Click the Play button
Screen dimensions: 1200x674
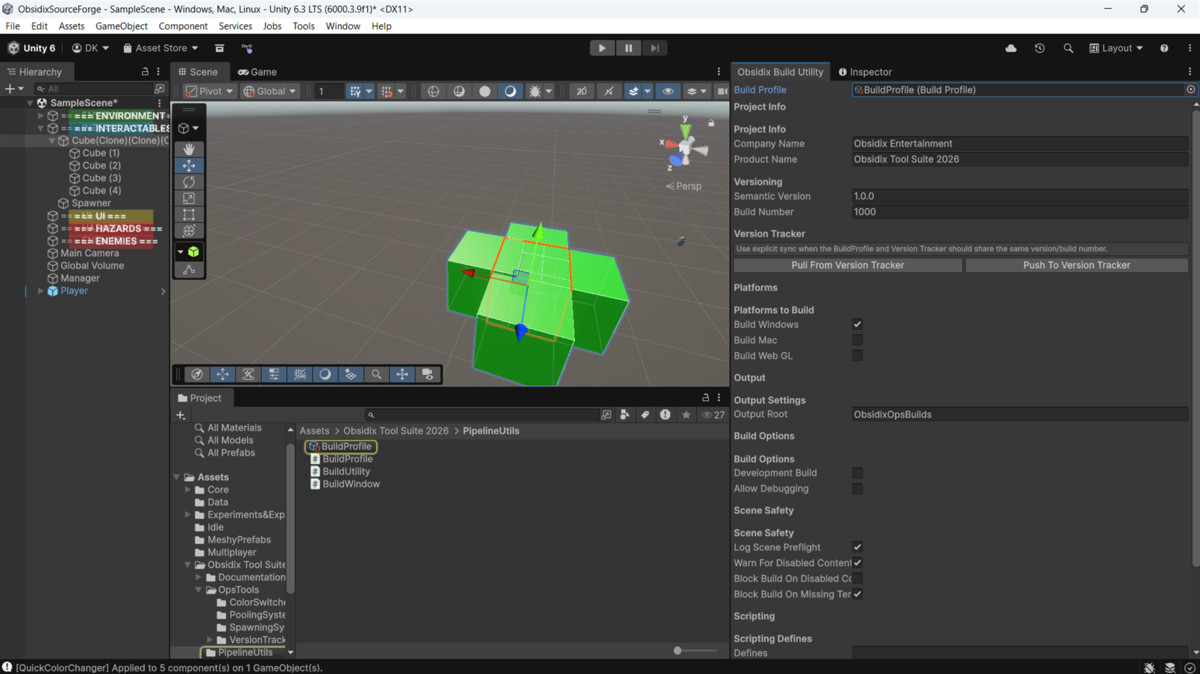[601, 48]
